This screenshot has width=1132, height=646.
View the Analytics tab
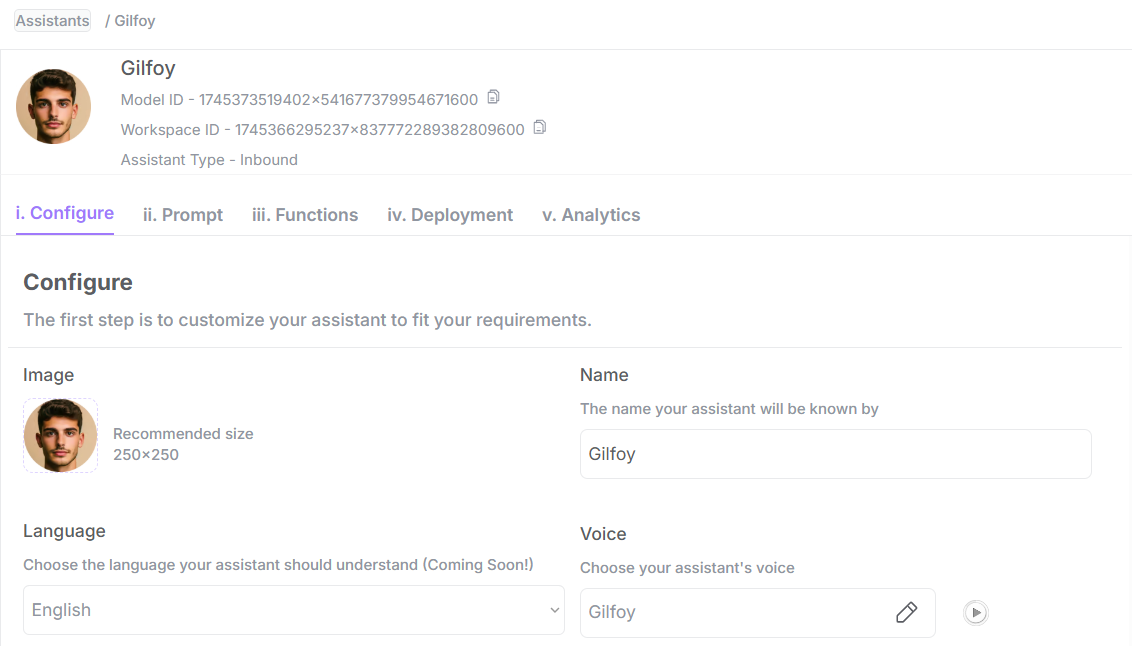tap(591, 215)
